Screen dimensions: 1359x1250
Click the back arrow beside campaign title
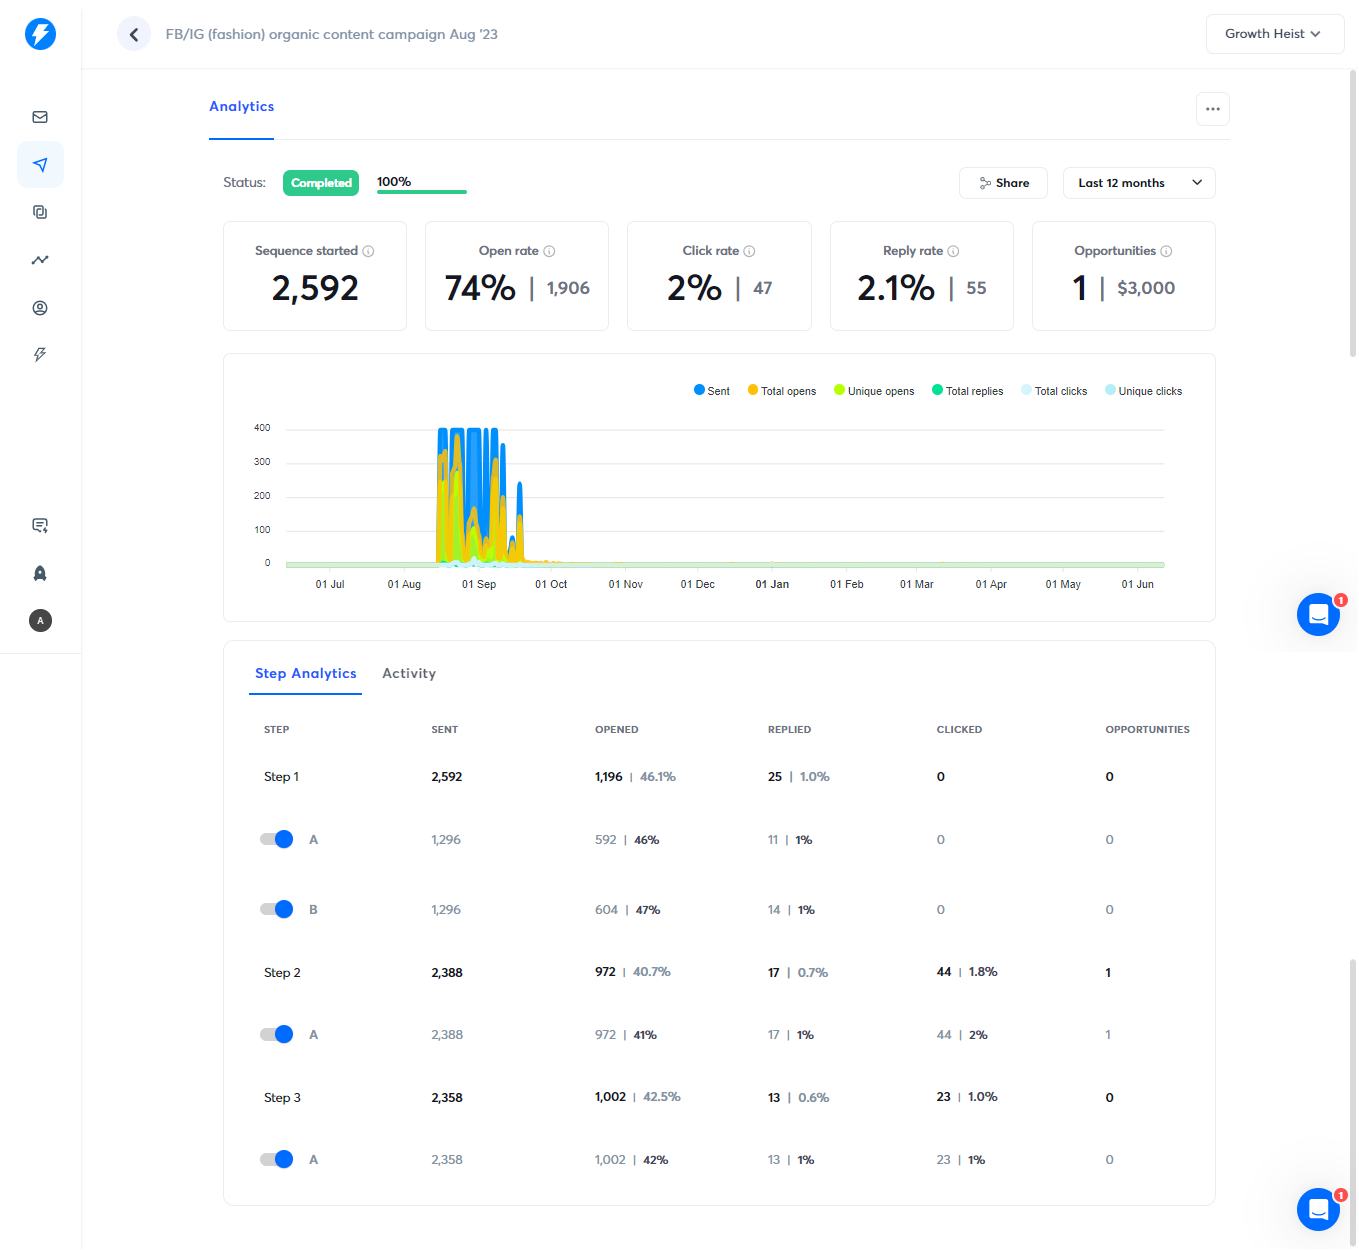134,34
